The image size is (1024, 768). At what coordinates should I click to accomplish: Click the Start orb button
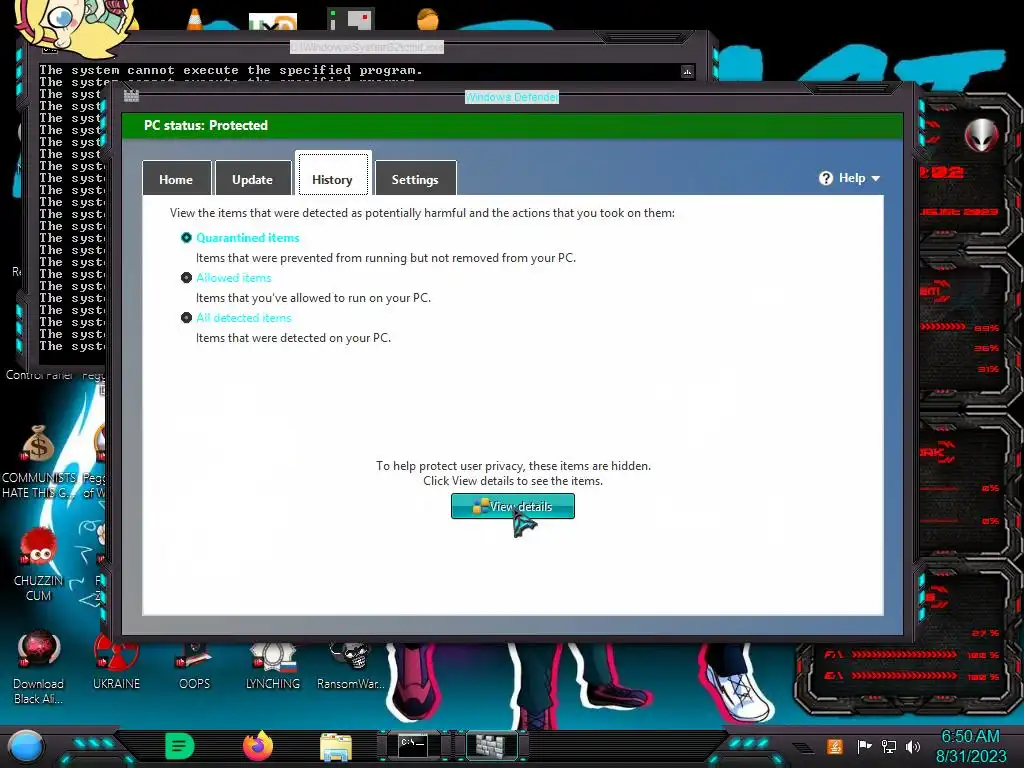(x=27, y=747)
